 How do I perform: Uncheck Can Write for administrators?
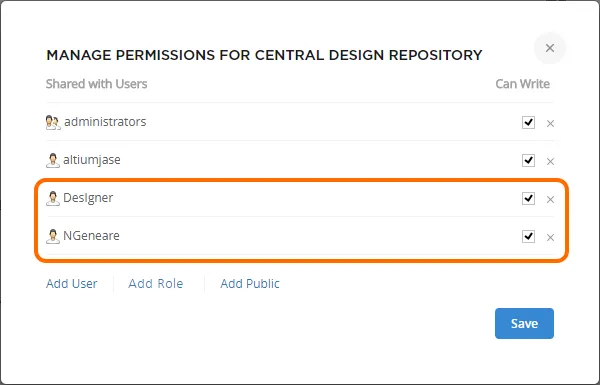tap(528, 122)
